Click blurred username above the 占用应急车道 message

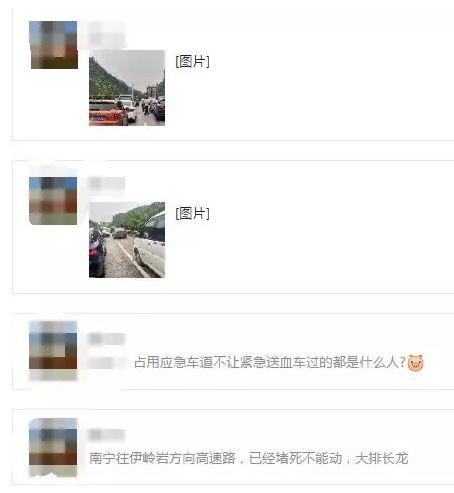[x=106, y=339]
